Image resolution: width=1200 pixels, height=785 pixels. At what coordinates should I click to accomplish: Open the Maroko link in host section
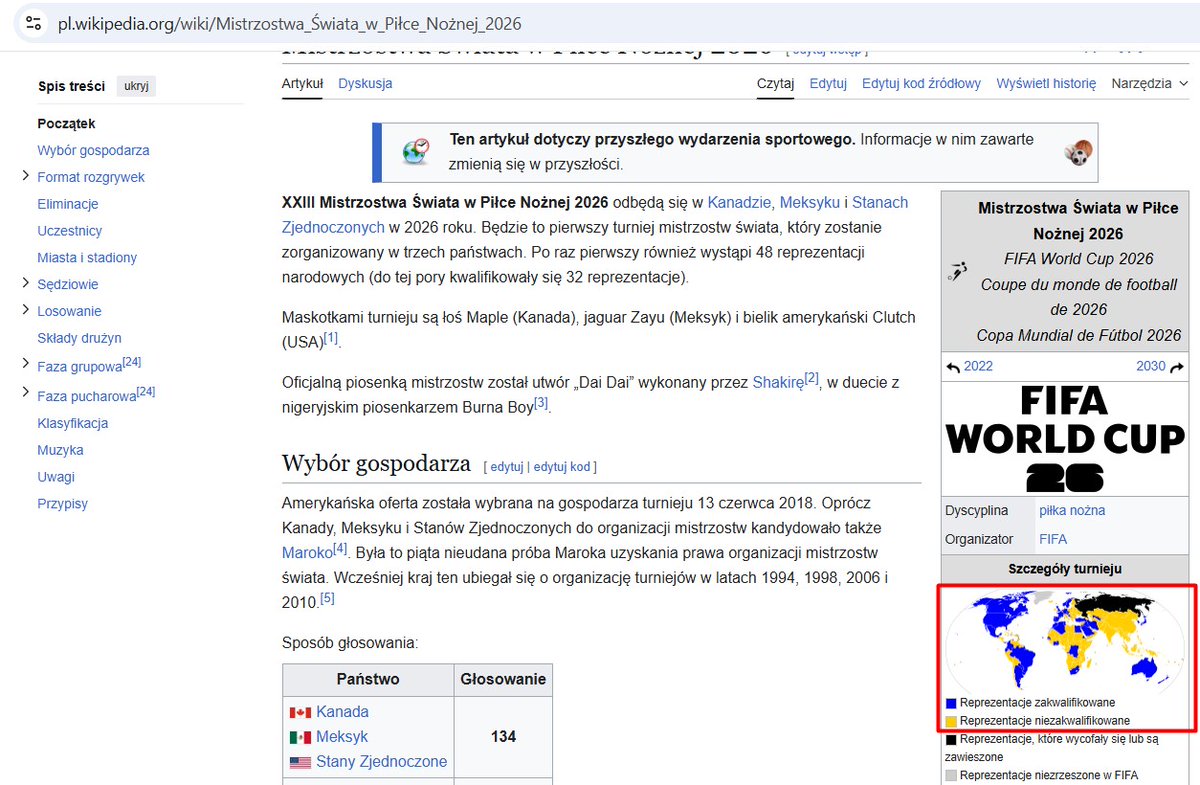[x=307, y=552]
